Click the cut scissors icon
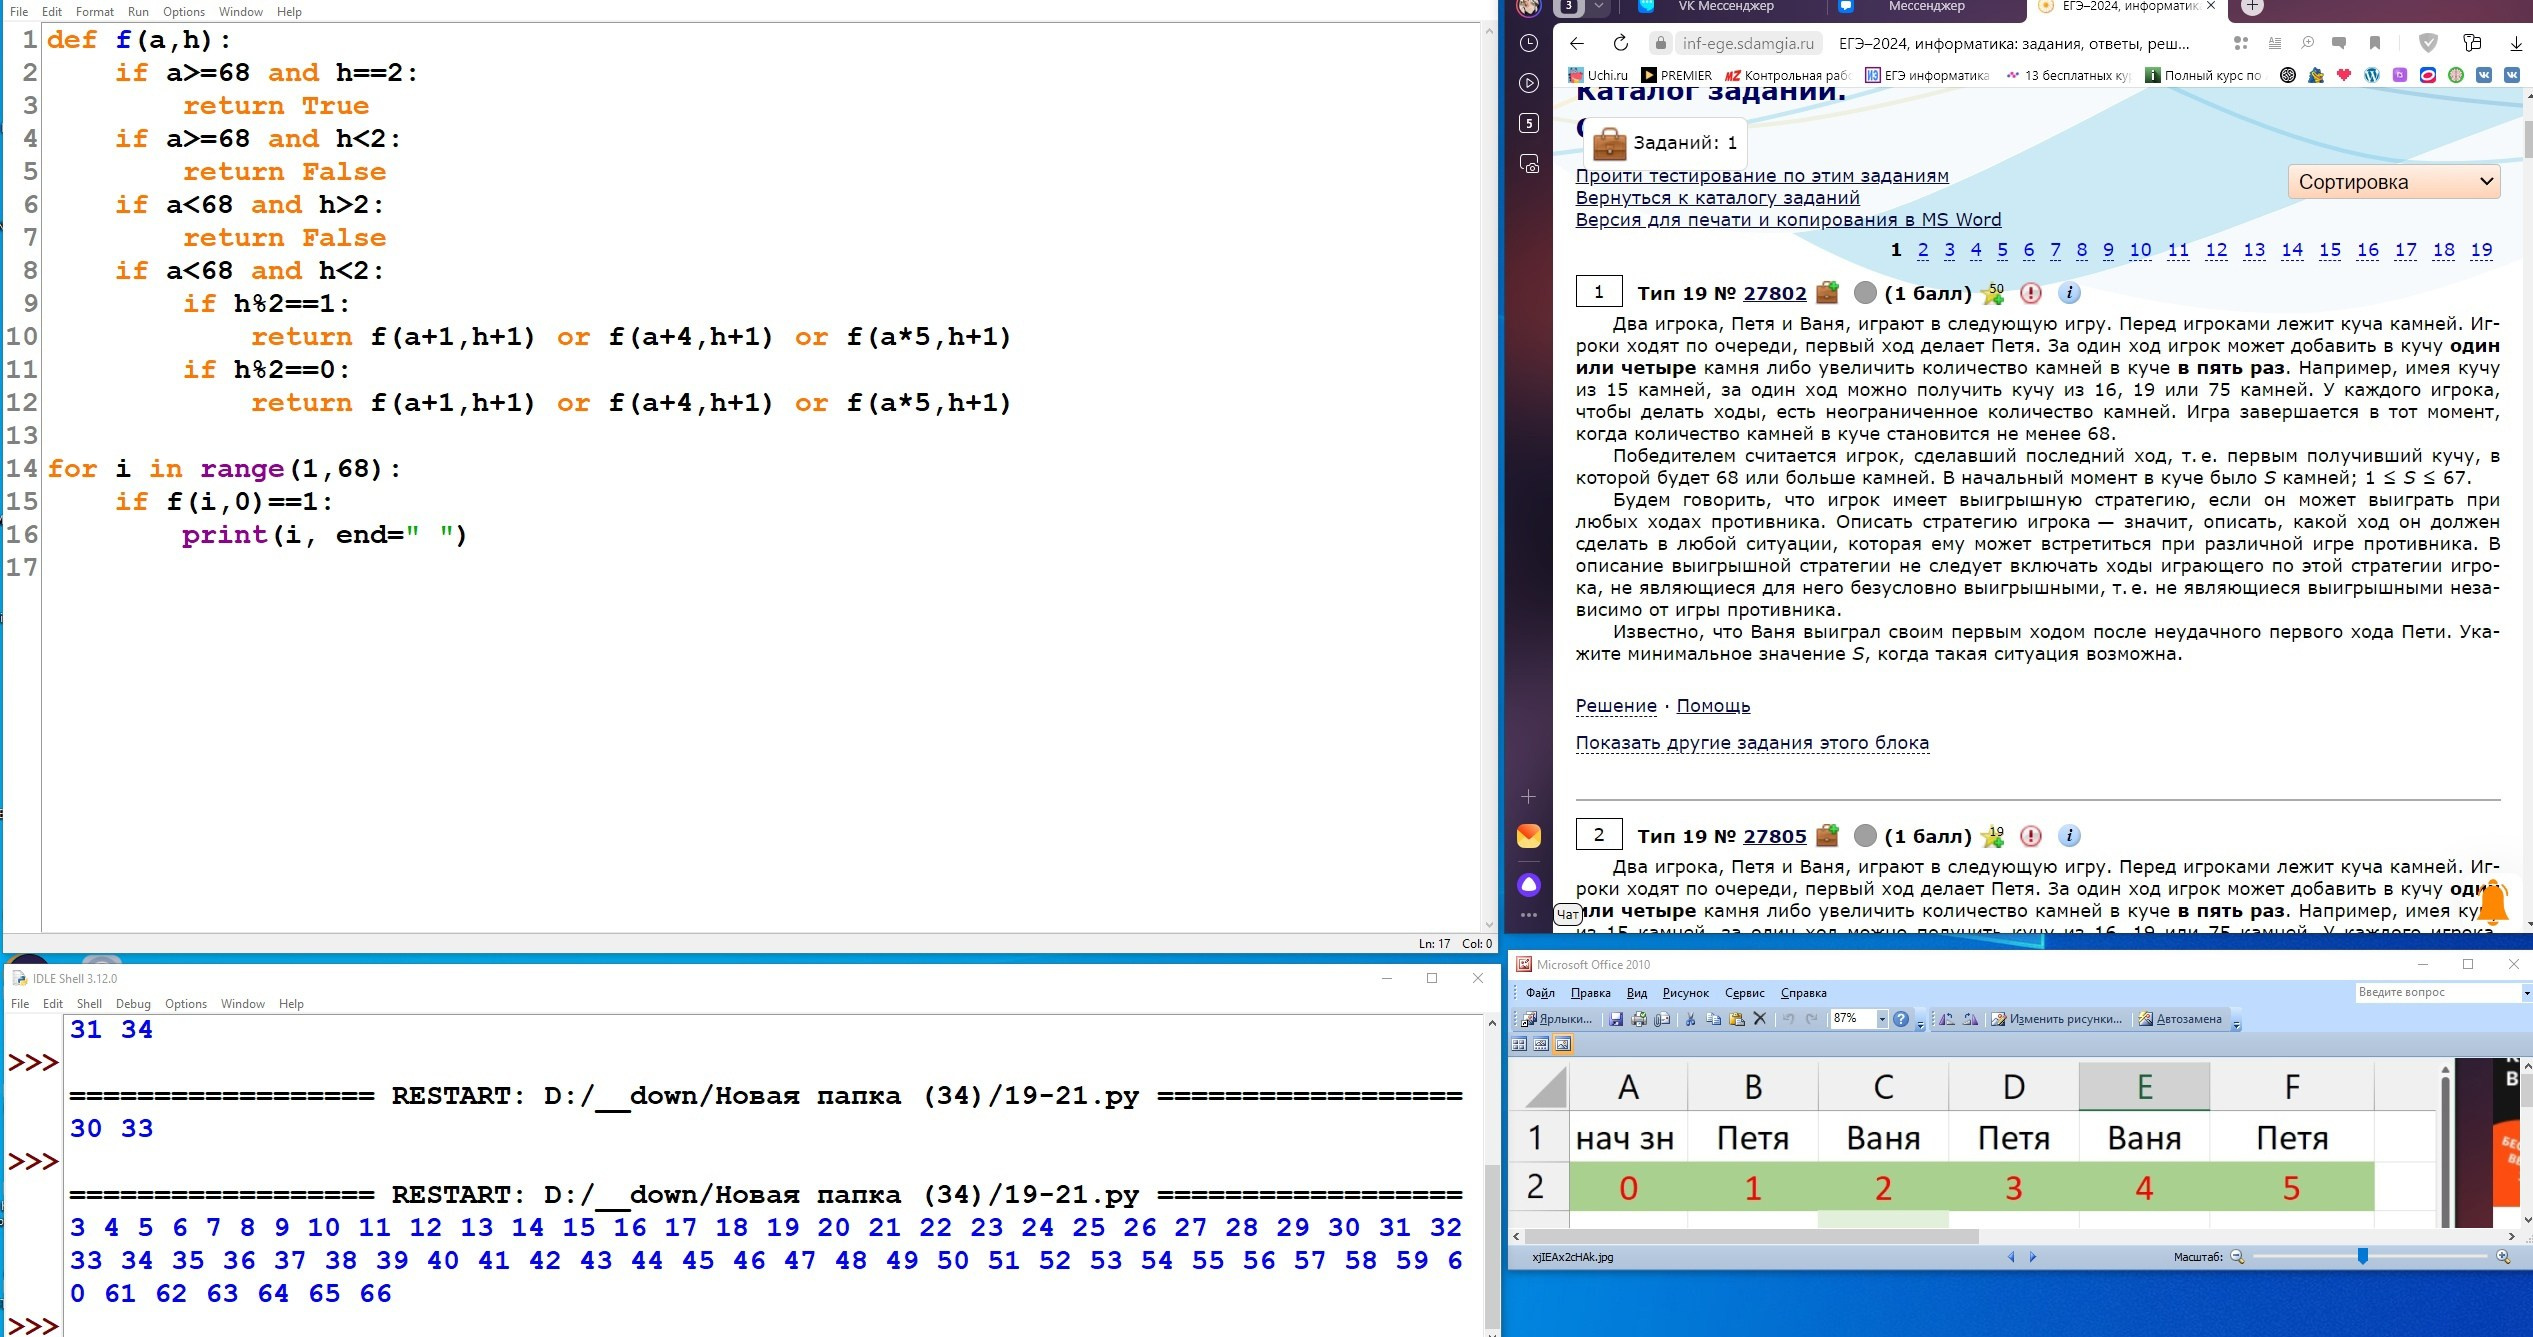The width and height of the screenshot is (2533, 1337). 1690,1019
